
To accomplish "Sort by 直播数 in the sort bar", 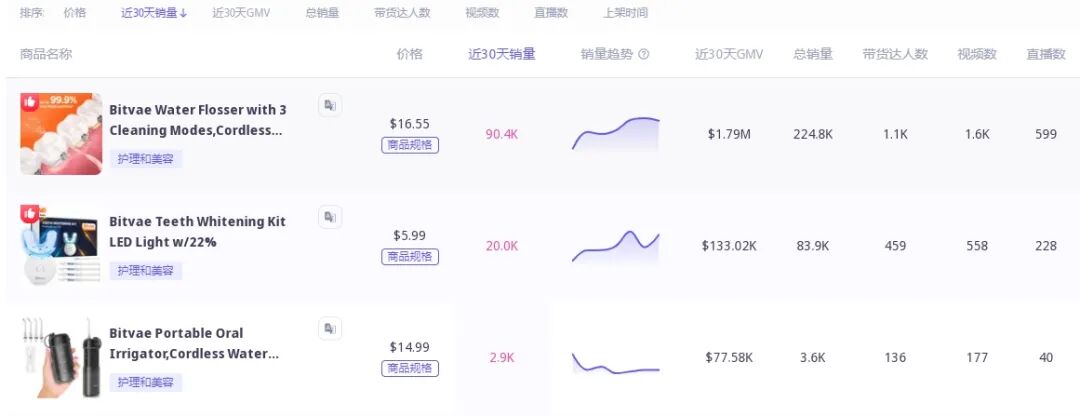I will click(x=551, y=12).
